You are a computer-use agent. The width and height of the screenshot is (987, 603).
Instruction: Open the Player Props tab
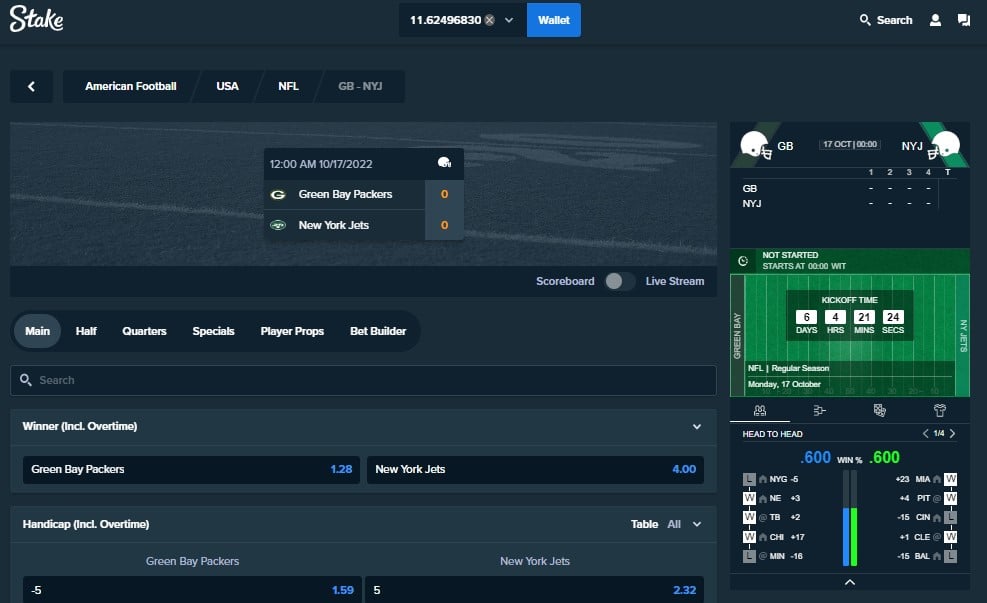click(x=292, y=331)
